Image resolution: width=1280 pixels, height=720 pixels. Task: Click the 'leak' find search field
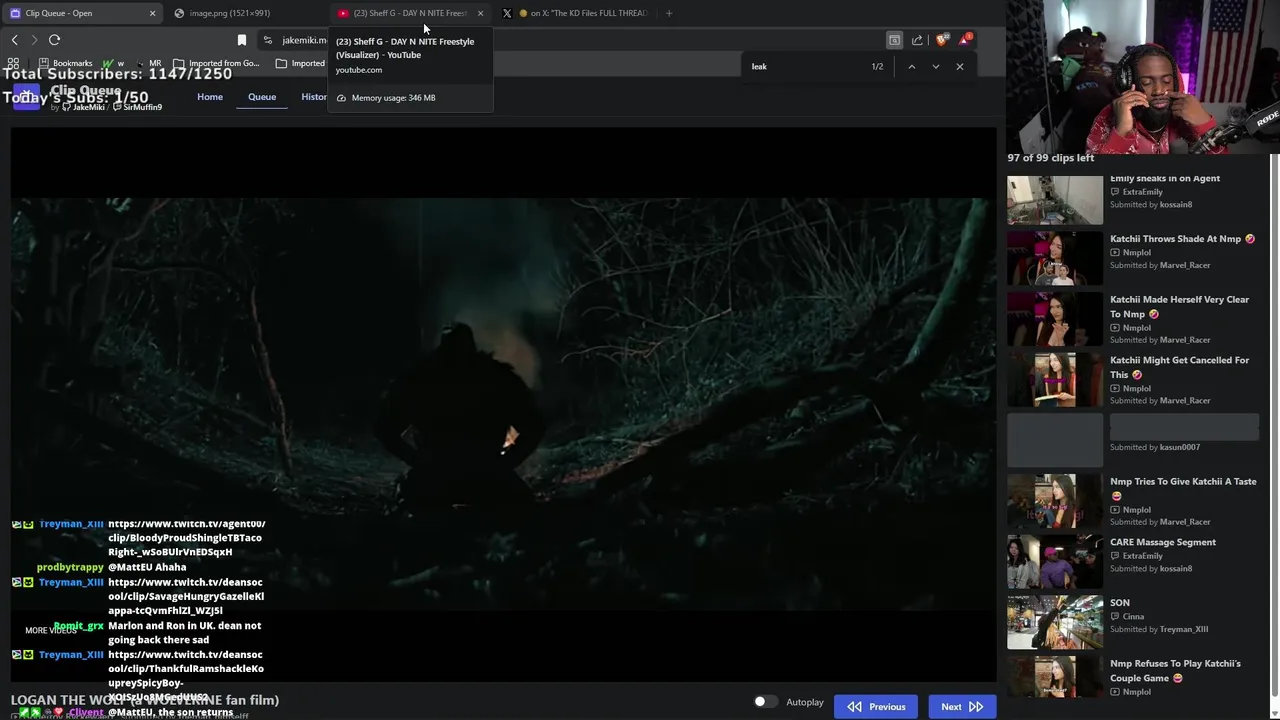click(805, 67)
